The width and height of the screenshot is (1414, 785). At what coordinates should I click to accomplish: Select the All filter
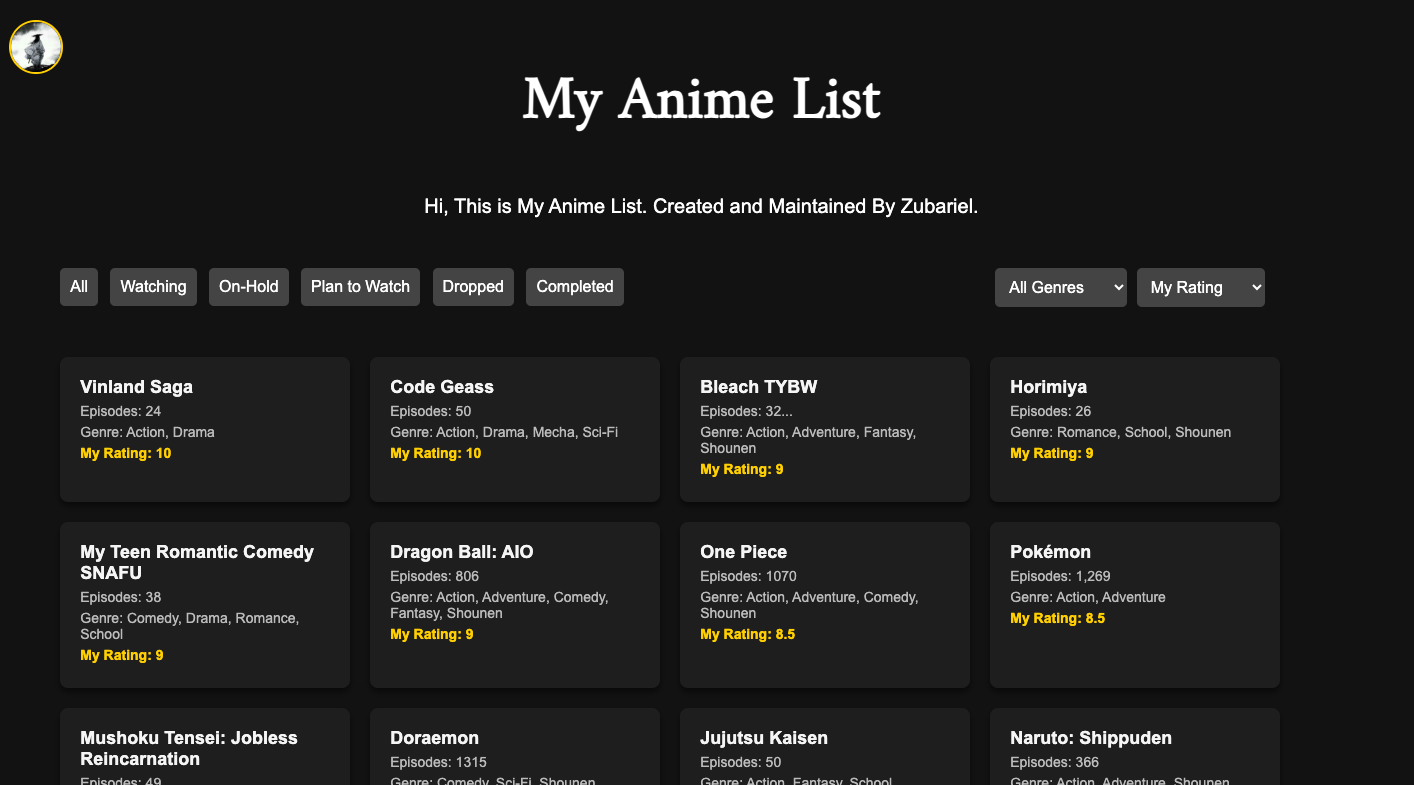78,287
